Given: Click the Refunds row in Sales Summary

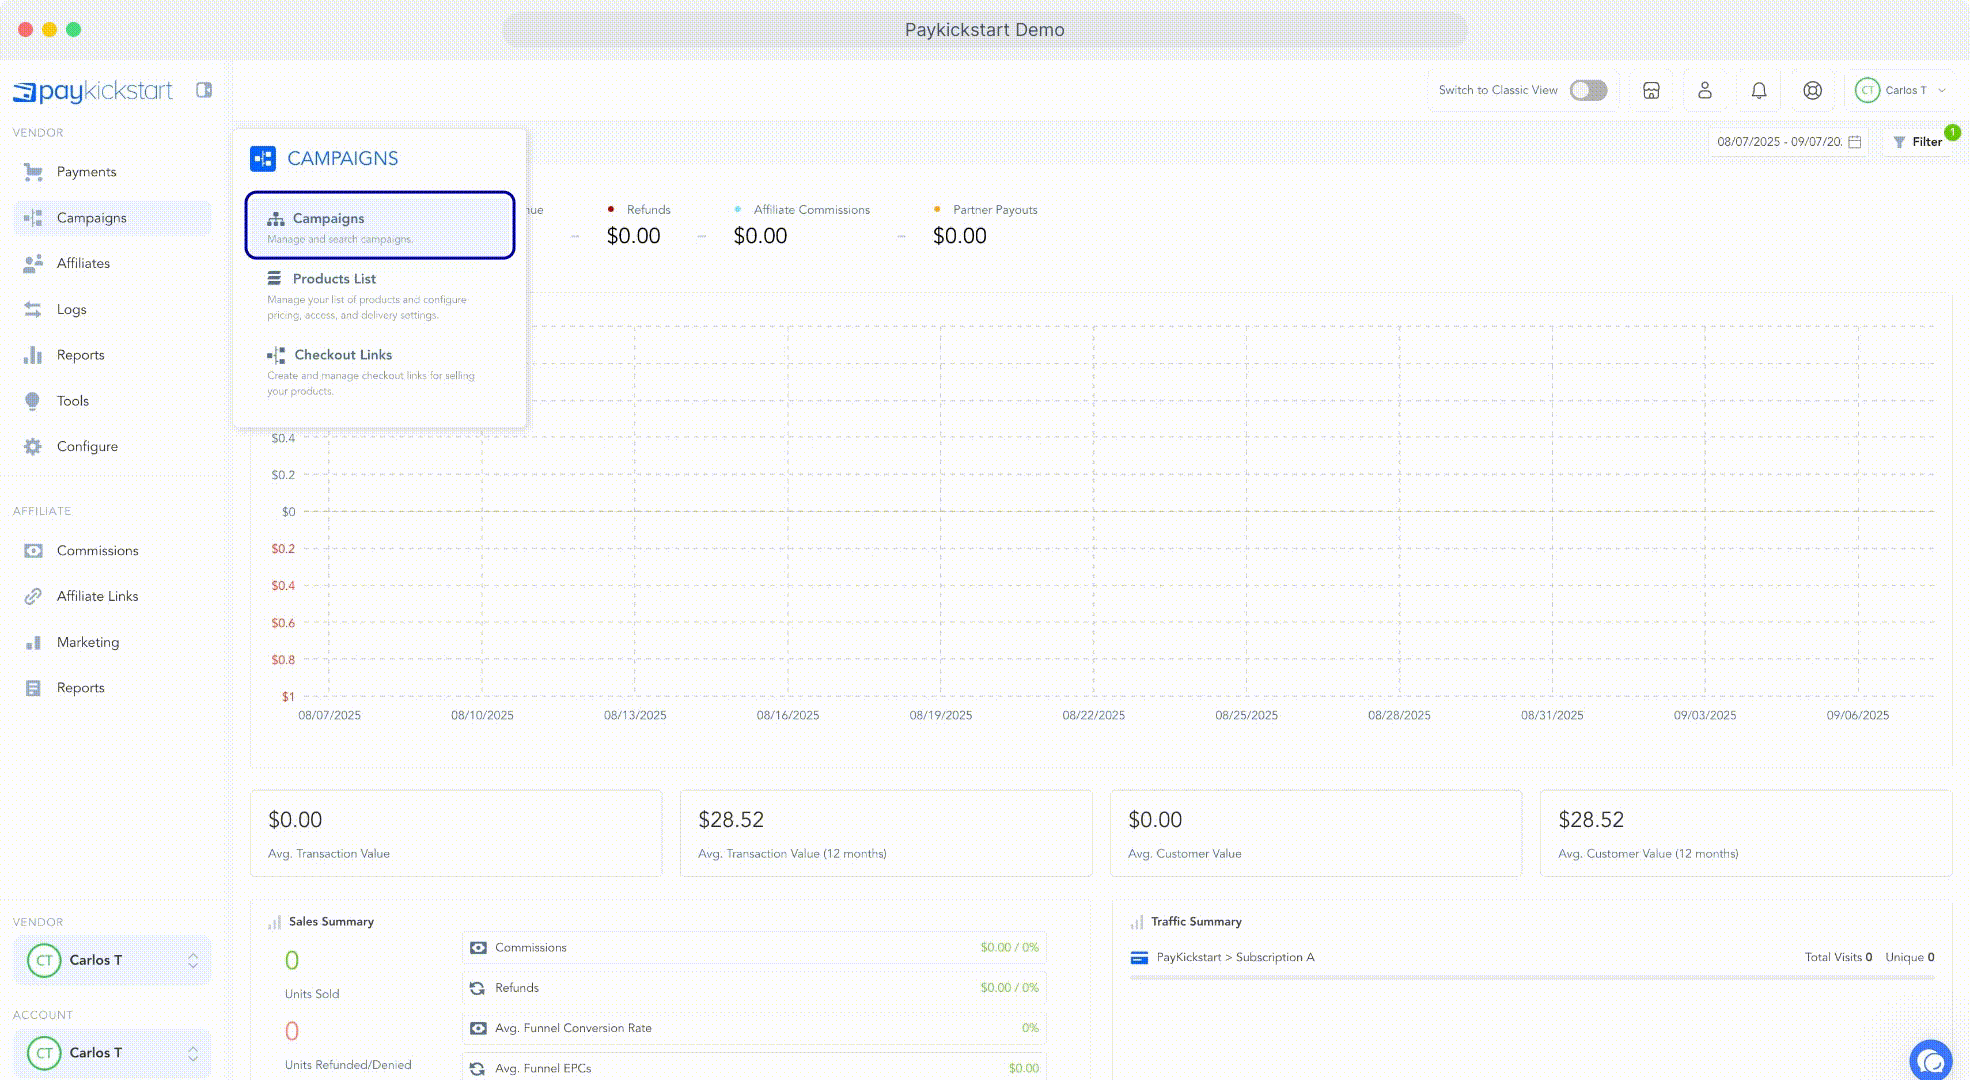Looking at the screenshot, I should [754, 988].
